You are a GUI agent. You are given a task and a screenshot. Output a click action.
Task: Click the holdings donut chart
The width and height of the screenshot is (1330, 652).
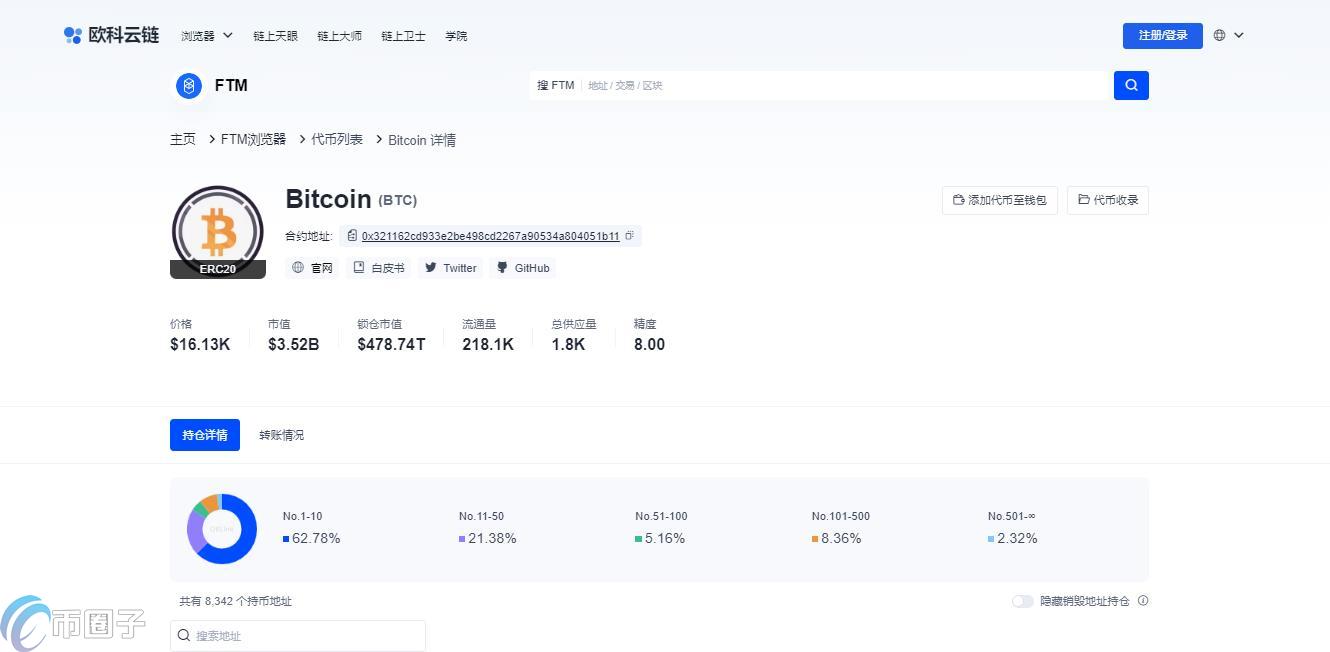(x=222, y=529)
